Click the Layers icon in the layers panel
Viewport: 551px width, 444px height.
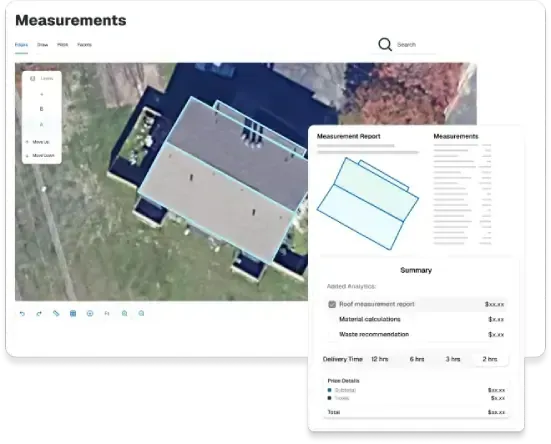[33, 78]
